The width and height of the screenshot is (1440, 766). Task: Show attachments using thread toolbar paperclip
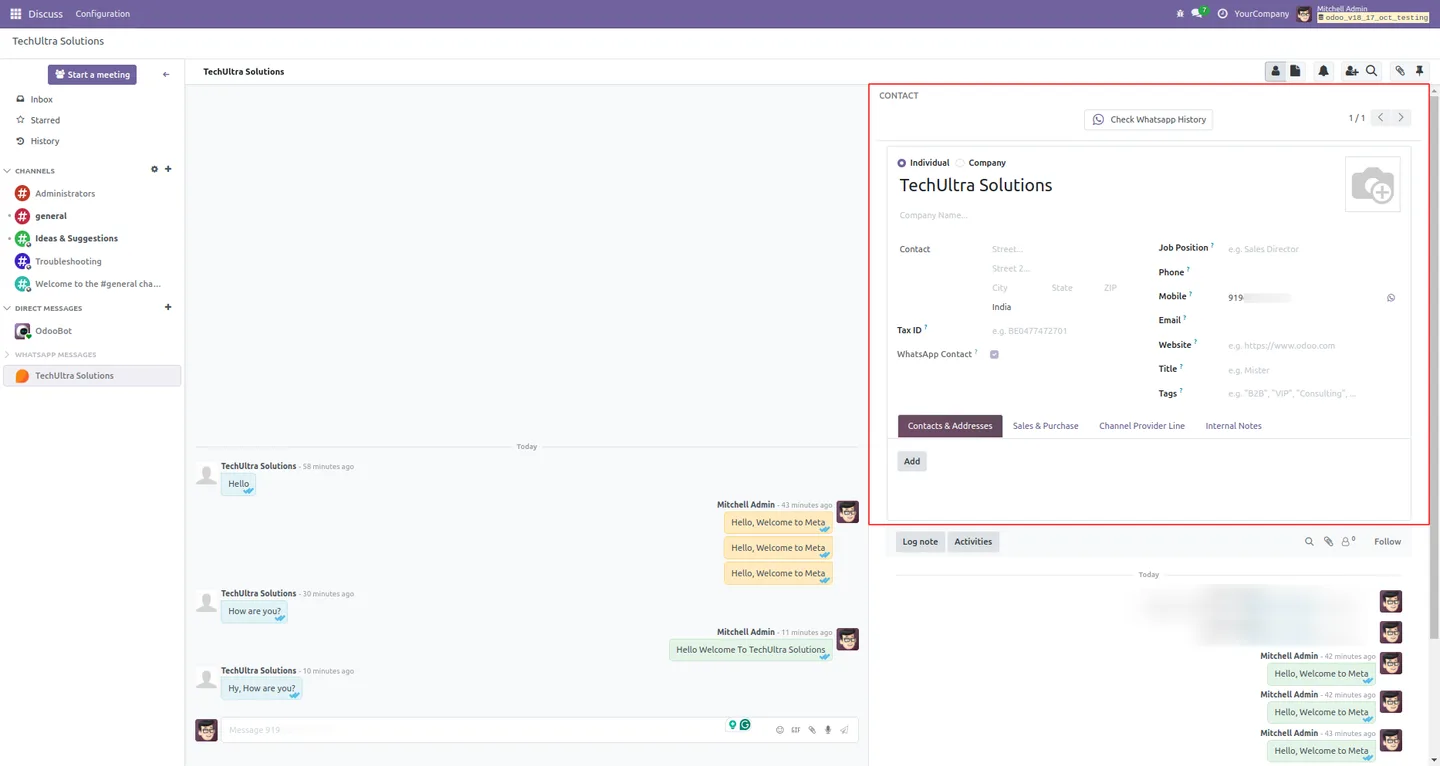[x=1400, y=71]
